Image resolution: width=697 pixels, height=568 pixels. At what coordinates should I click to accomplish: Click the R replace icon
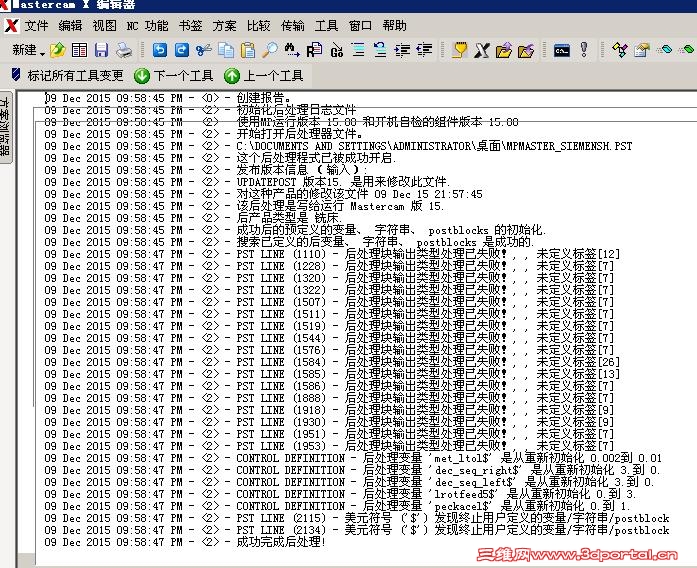coord(314,50)
